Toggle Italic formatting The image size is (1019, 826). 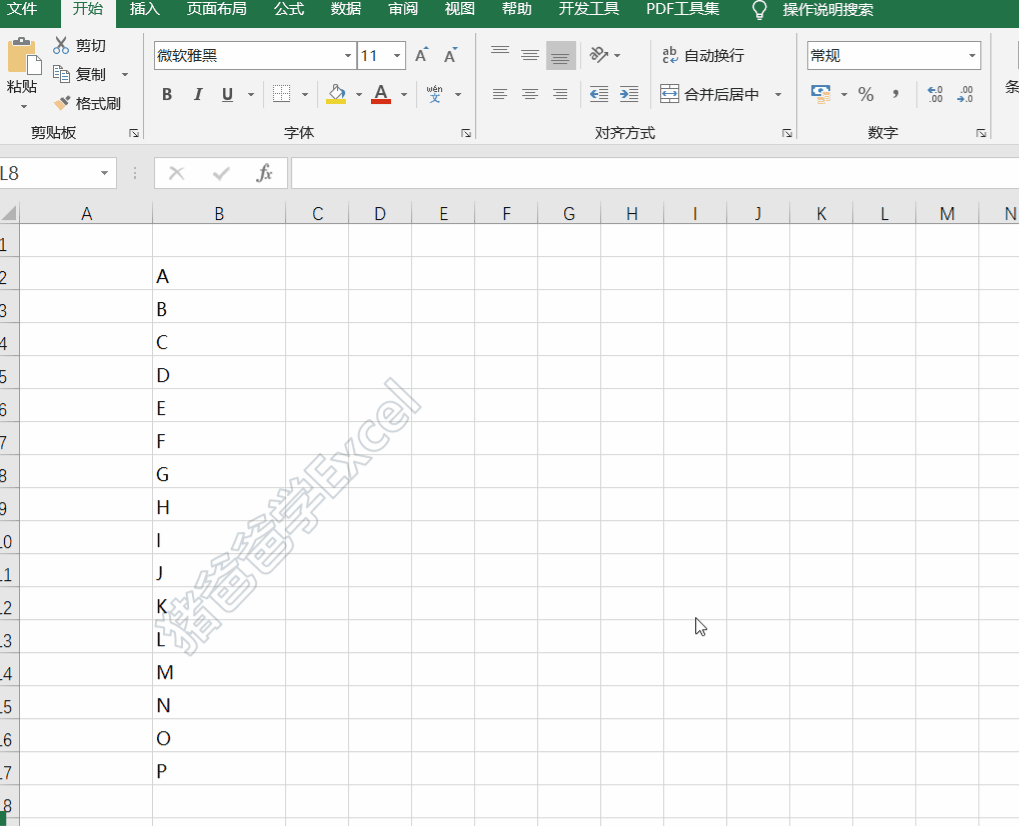(198, 94)
